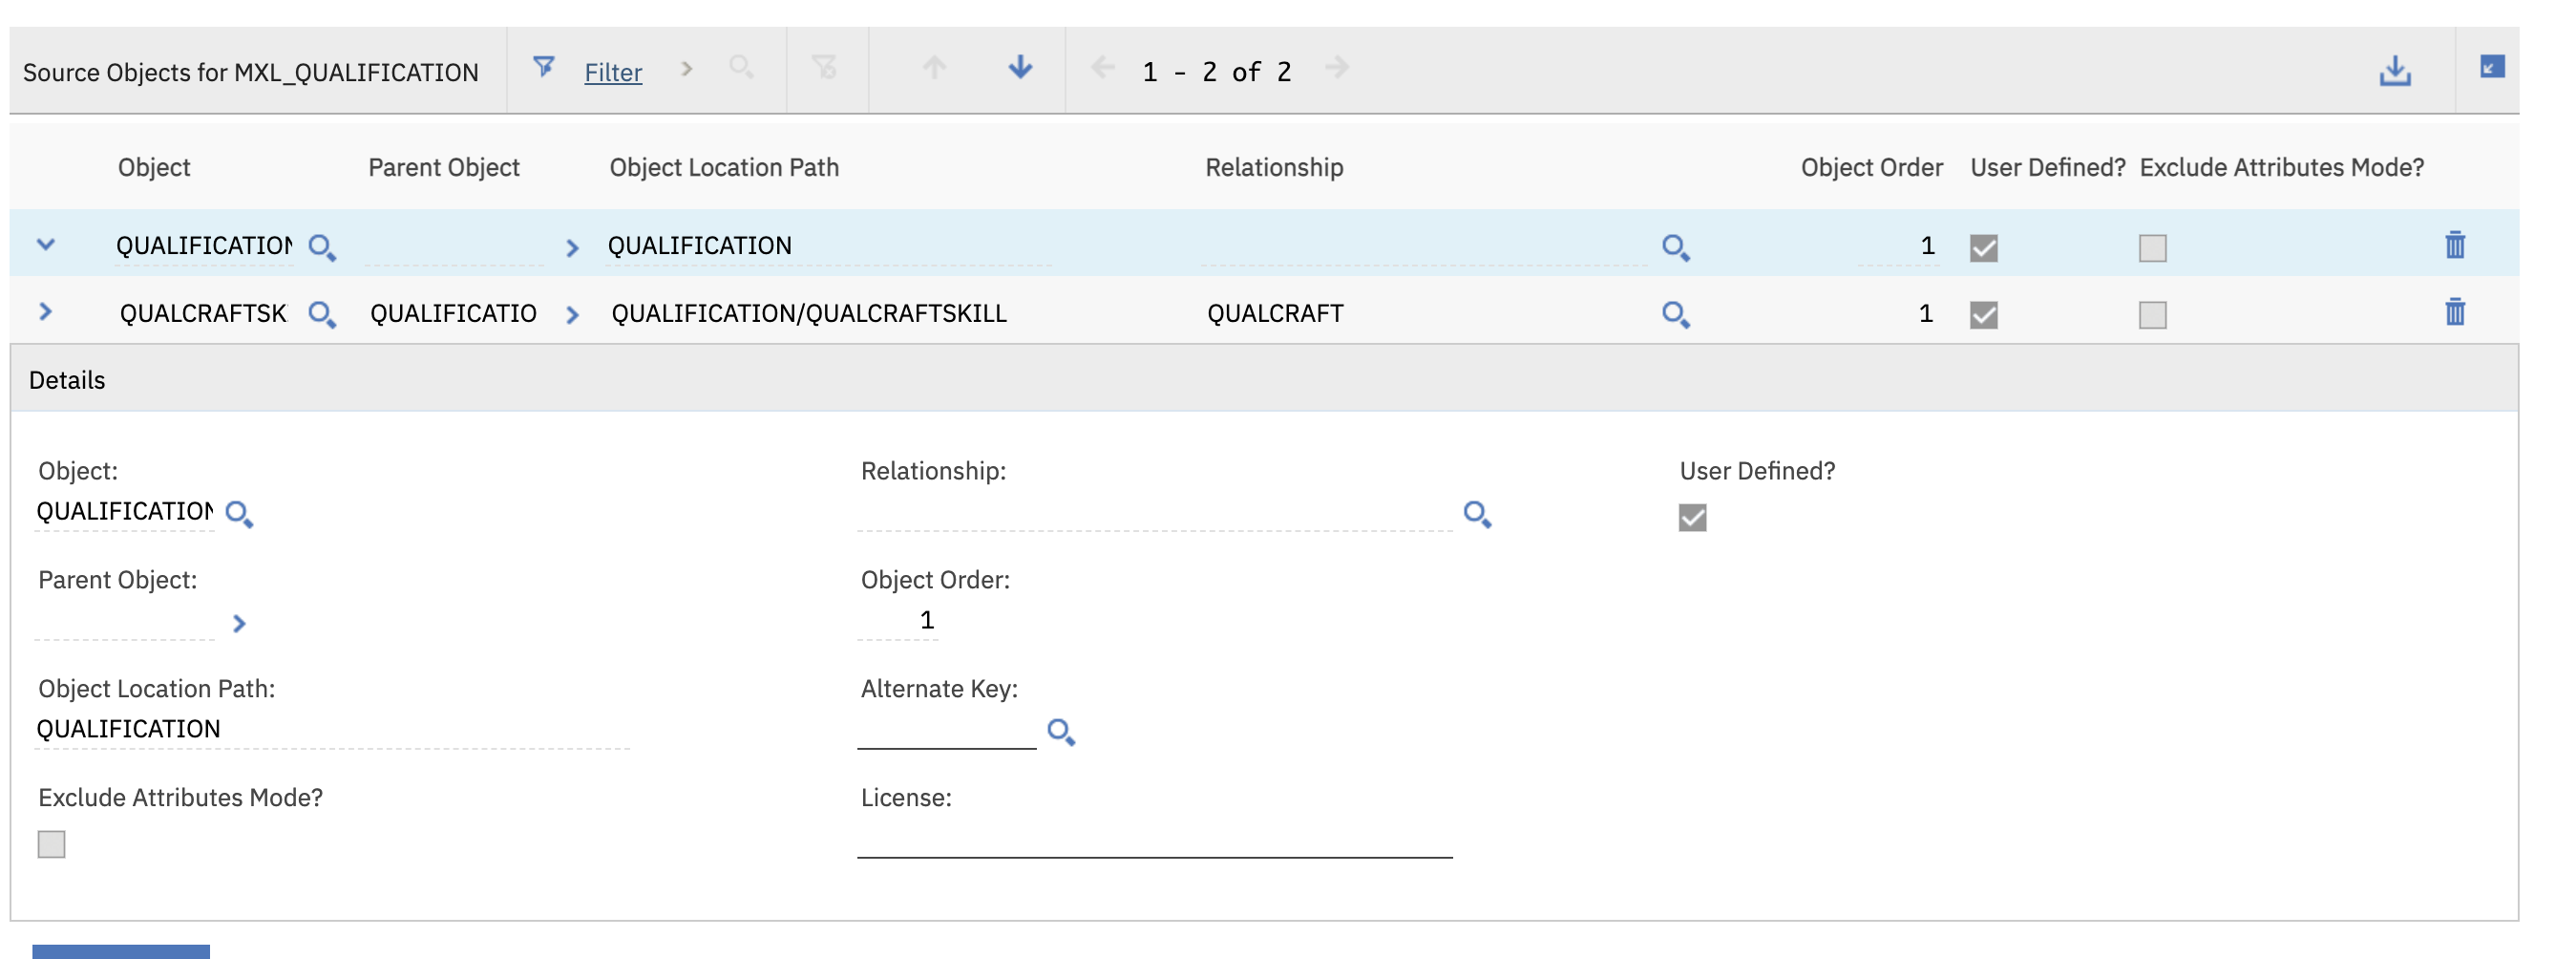Click the Filter link
This screenshot has height=959, width=2576.
(612, 72)
